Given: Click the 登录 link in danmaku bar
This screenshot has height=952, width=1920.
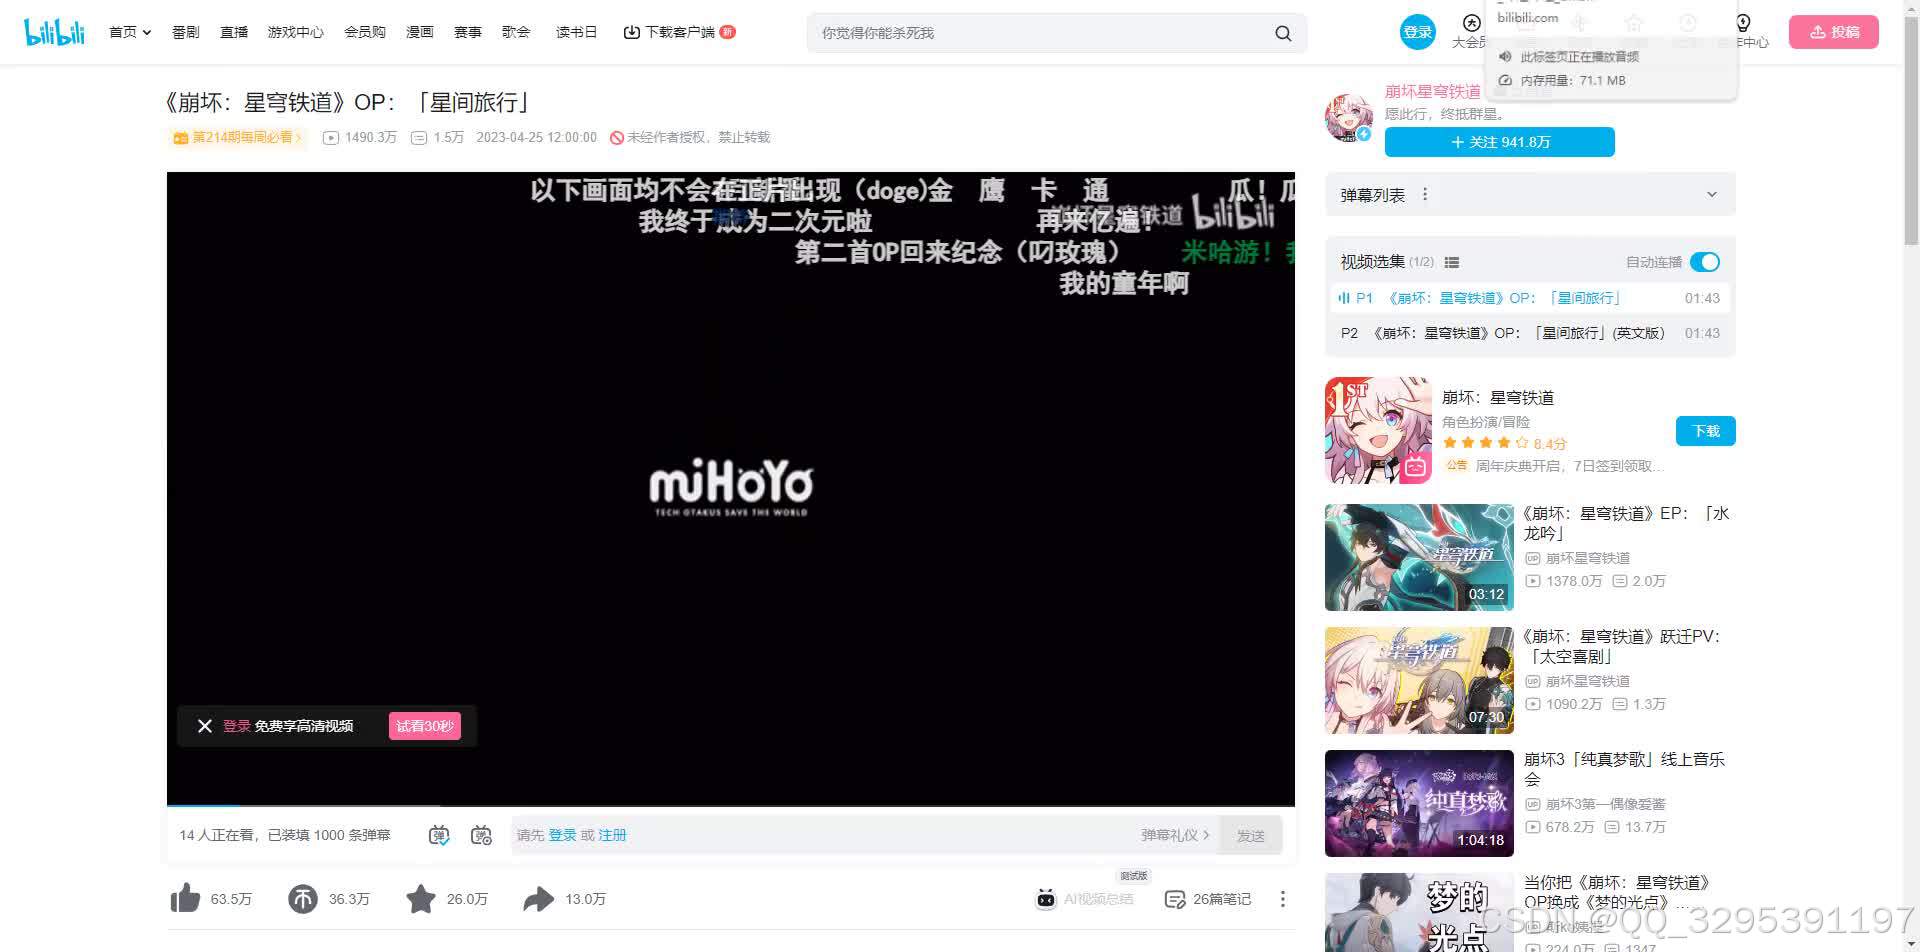Looking at the screenshot, I should pos(562,835).
